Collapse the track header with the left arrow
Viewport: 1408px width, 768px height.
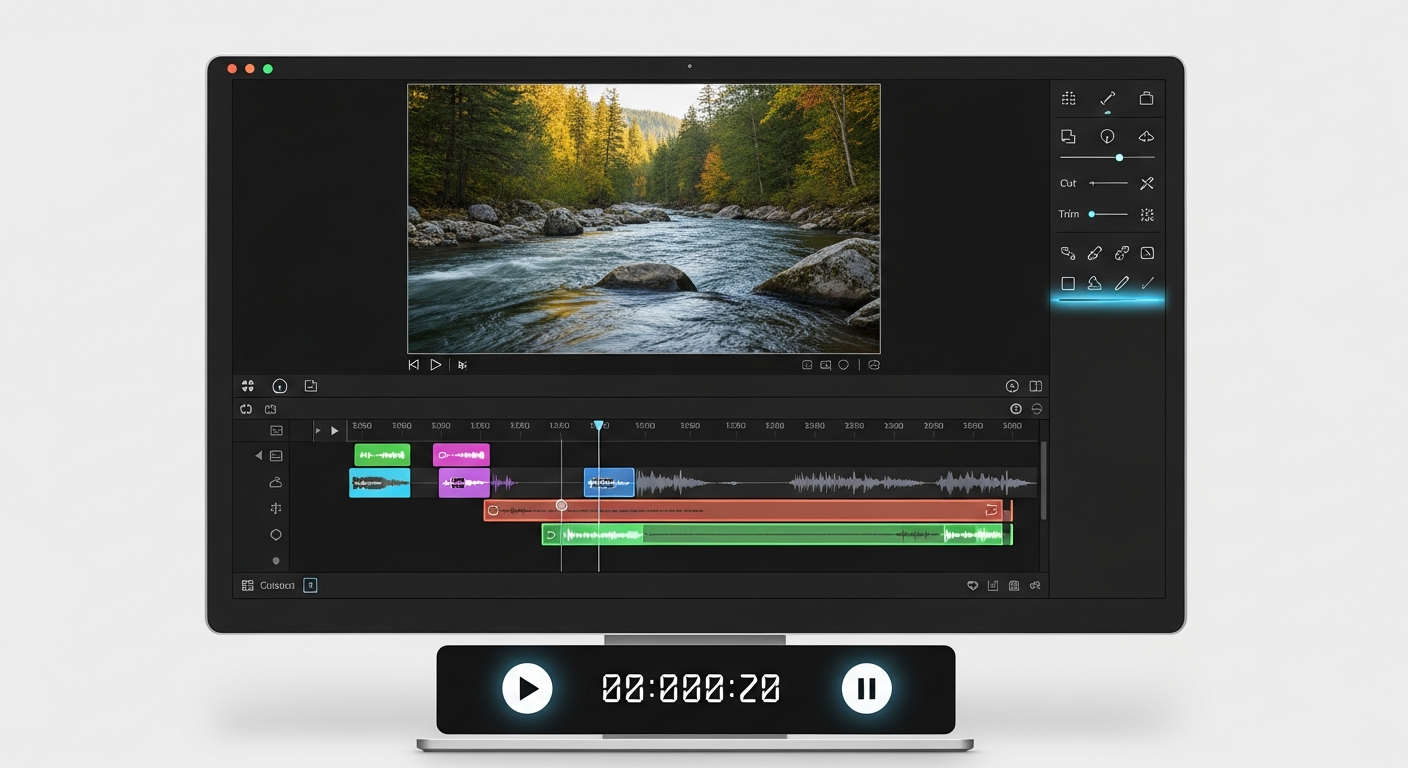[258, 454]
